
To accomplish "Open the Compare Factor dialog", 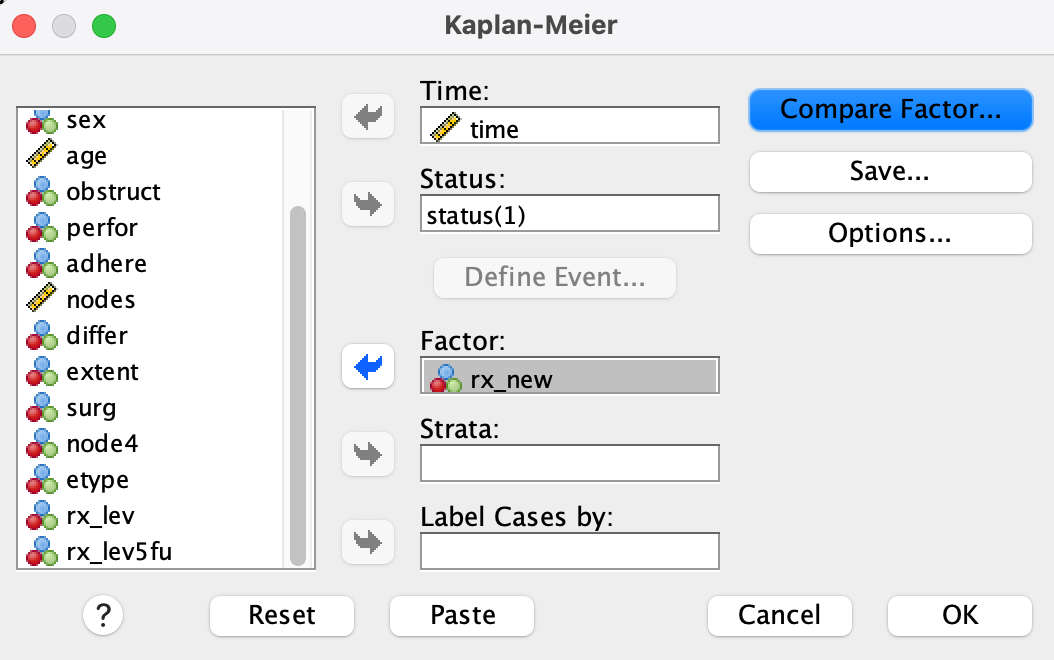I will tap(890, 109).
